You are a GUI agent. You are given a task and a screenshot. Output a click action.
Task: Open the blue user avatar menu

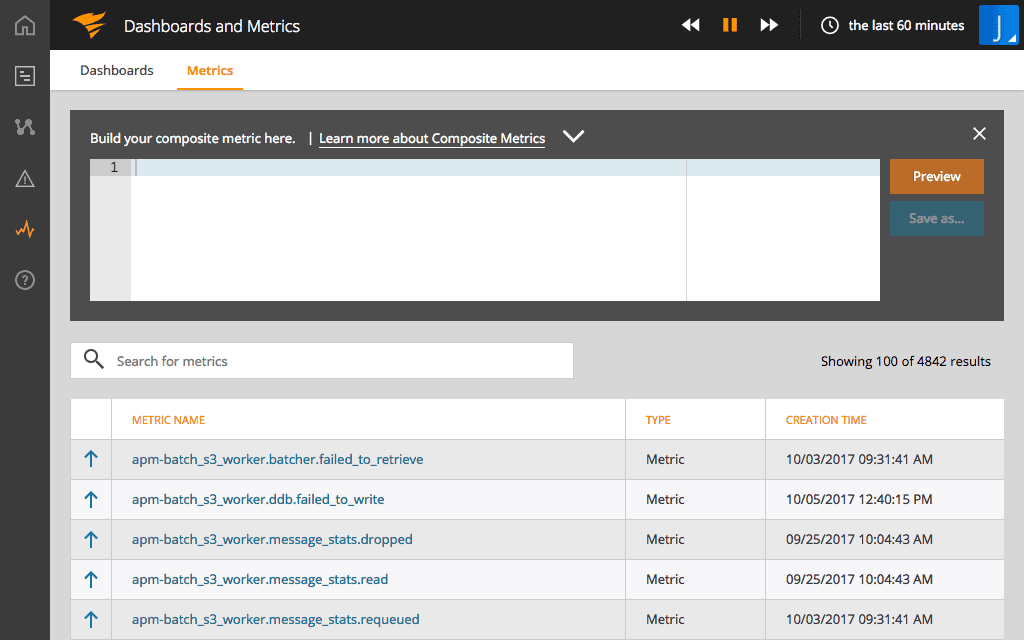coord(998,25)
